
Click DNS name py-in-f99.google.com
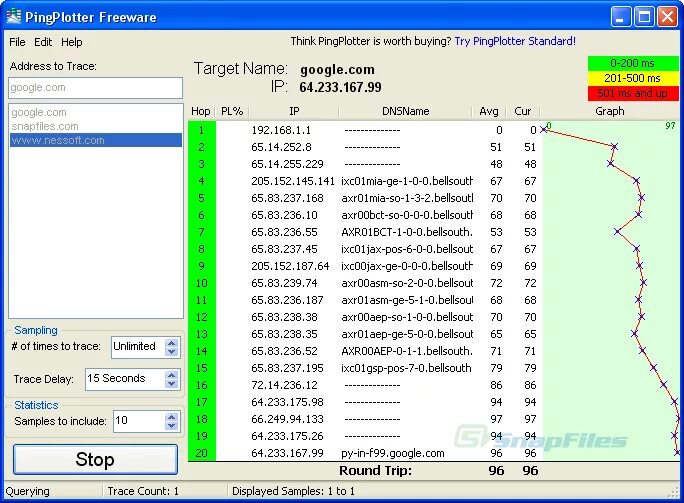[x=393, y=453]
